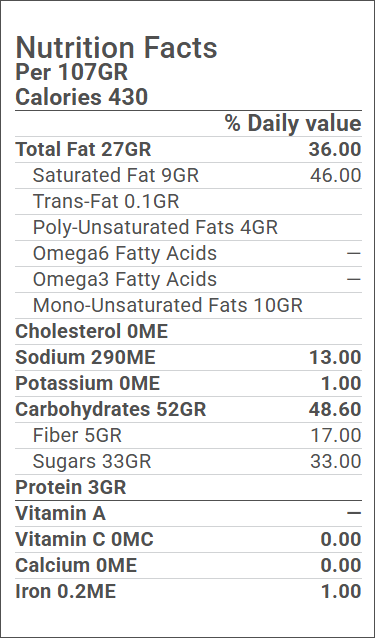Screen dimensions: 375x638
Task: Click the Nutrition Facts heading
Action: (x=116, y=48)
